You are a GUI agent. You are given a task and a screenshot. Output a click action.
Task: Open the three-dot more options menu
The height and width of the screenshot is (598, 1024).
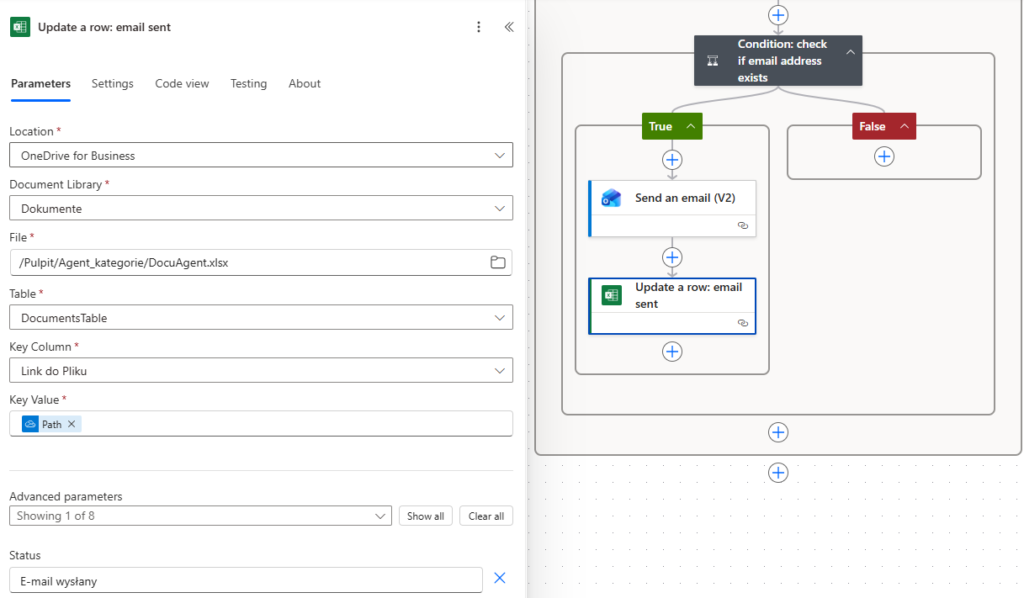tap(479, 27)
